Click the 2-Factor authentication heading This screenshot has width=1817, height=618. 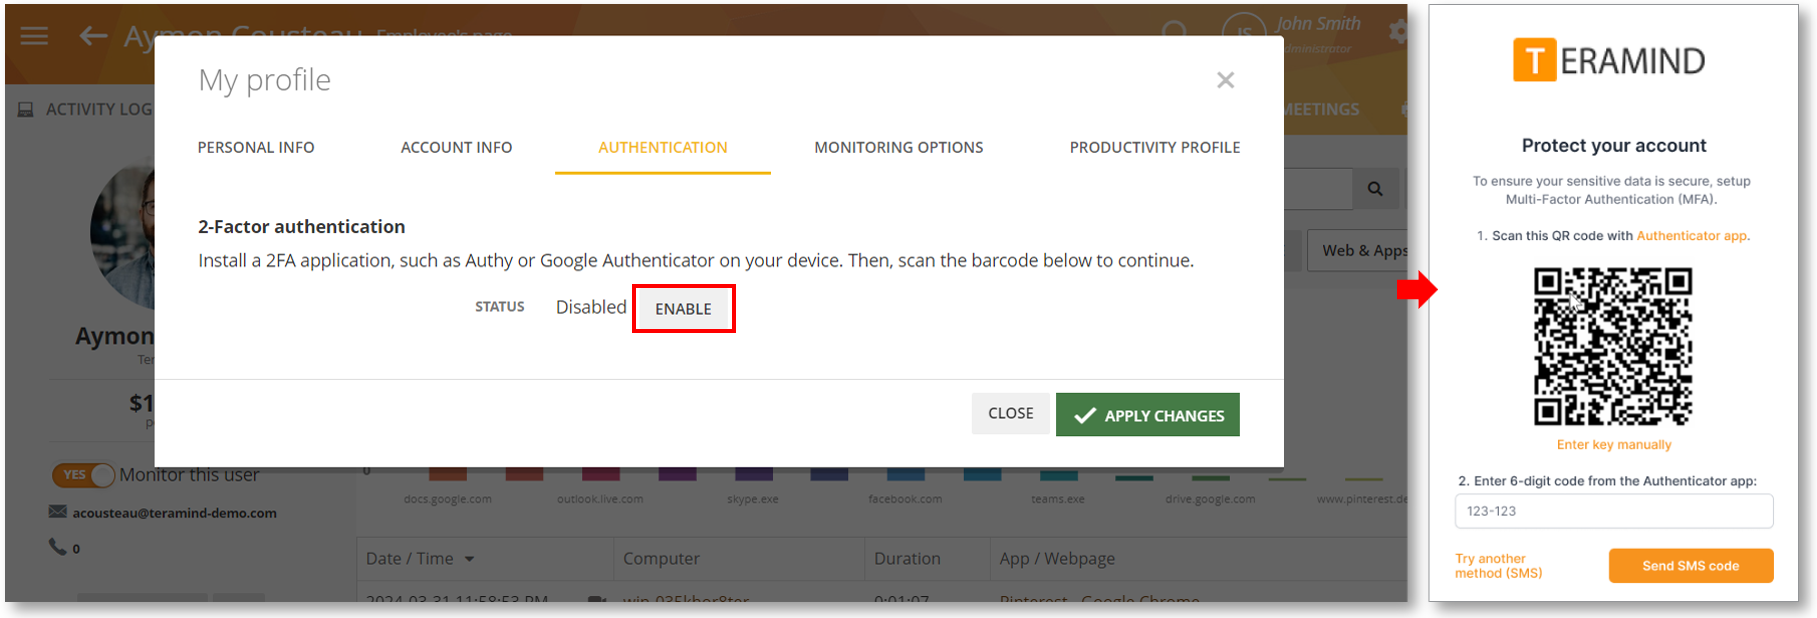(302, 227)
